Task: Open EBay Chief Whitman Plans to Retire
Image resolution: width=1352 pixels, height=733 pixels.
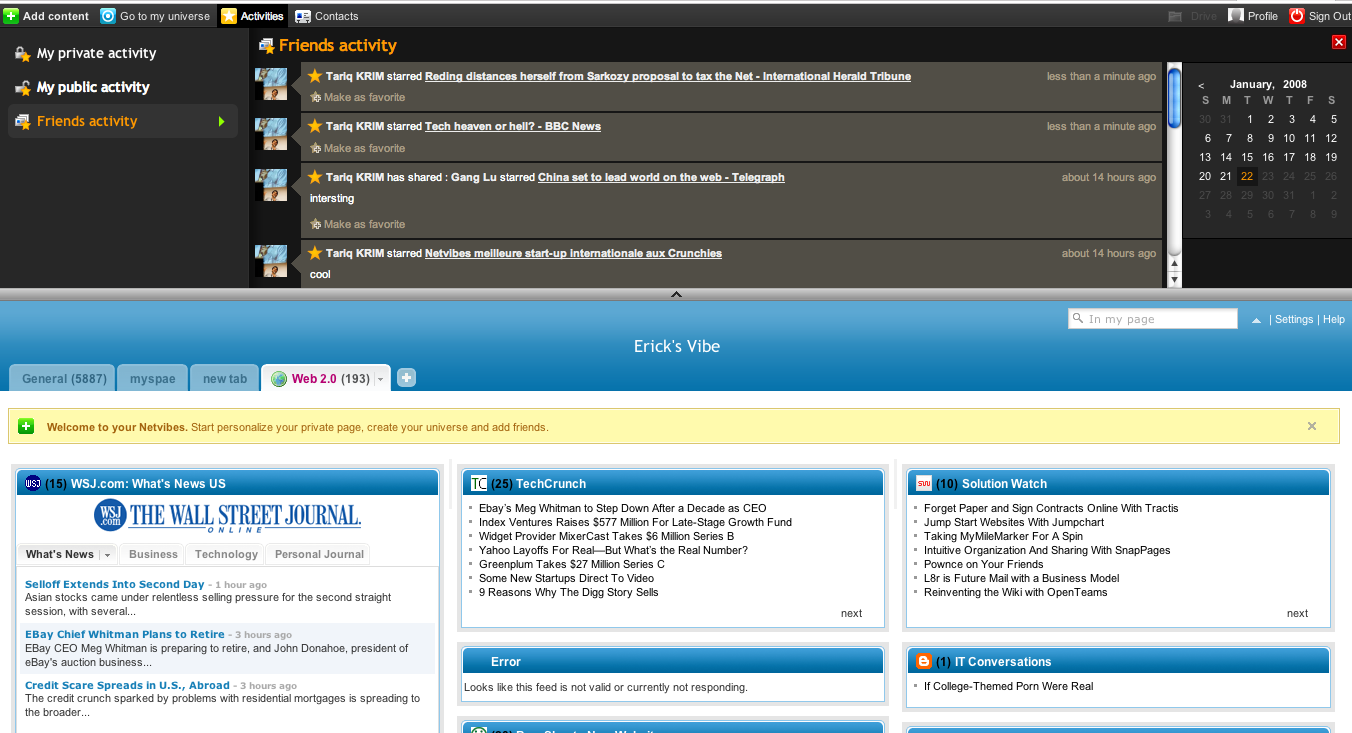Action: pyautogui.click(x=125, y=634)
